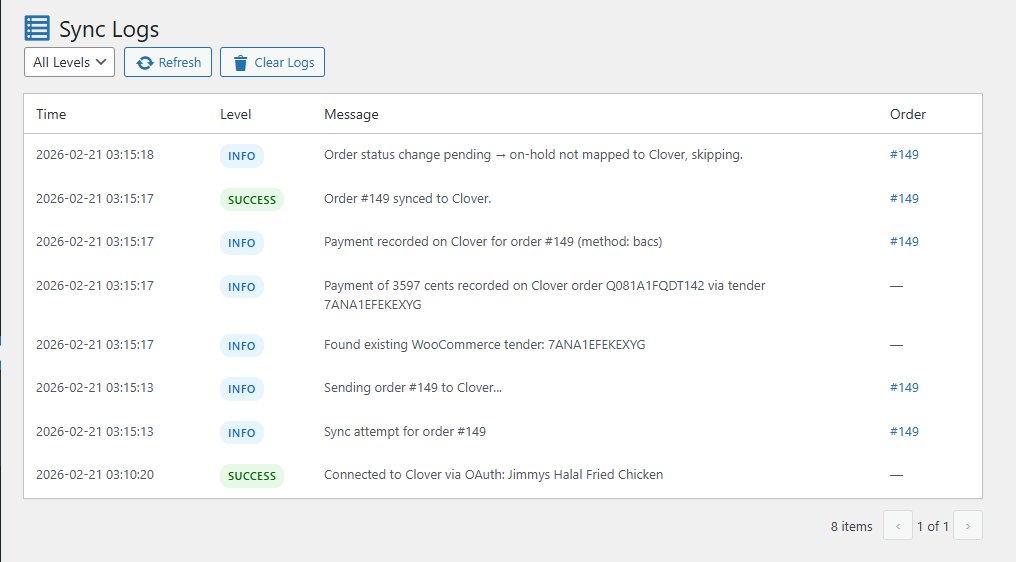The width and height of the screenshot is (1016, 562).
Task: Click the Refresh button label
Action: pyautogui.click(x=179, y=62)
